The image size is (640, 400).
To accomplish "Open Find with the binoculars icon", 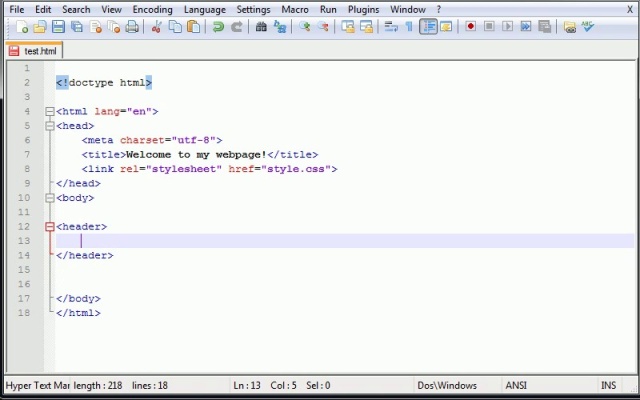I will pyautogui.click(x=262, y=27).
